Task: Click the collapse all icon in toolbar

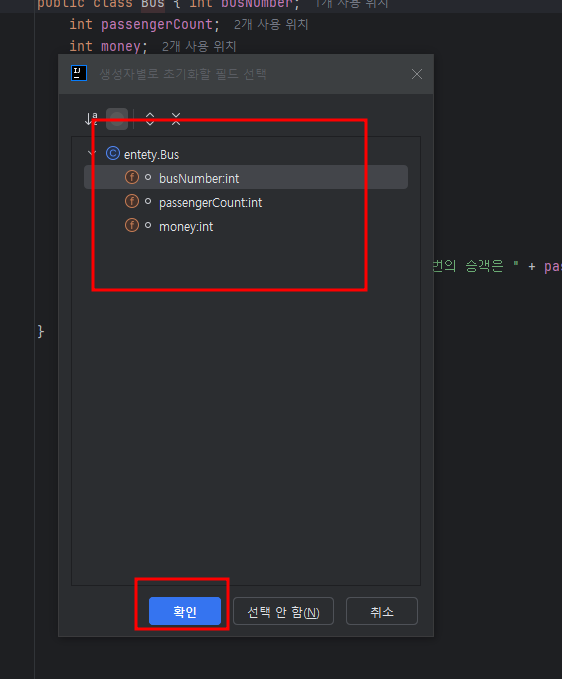Action: pyautogui.click(x=176, y=119)
